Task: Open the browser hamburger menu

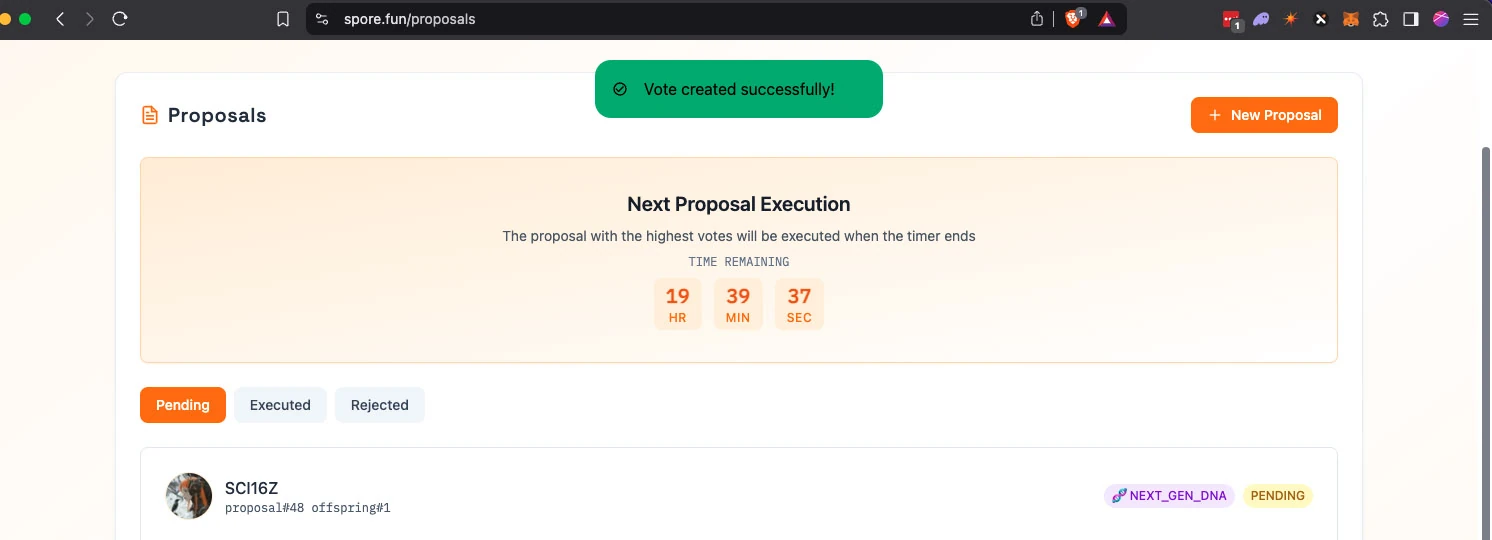Action: point(1470,19)
